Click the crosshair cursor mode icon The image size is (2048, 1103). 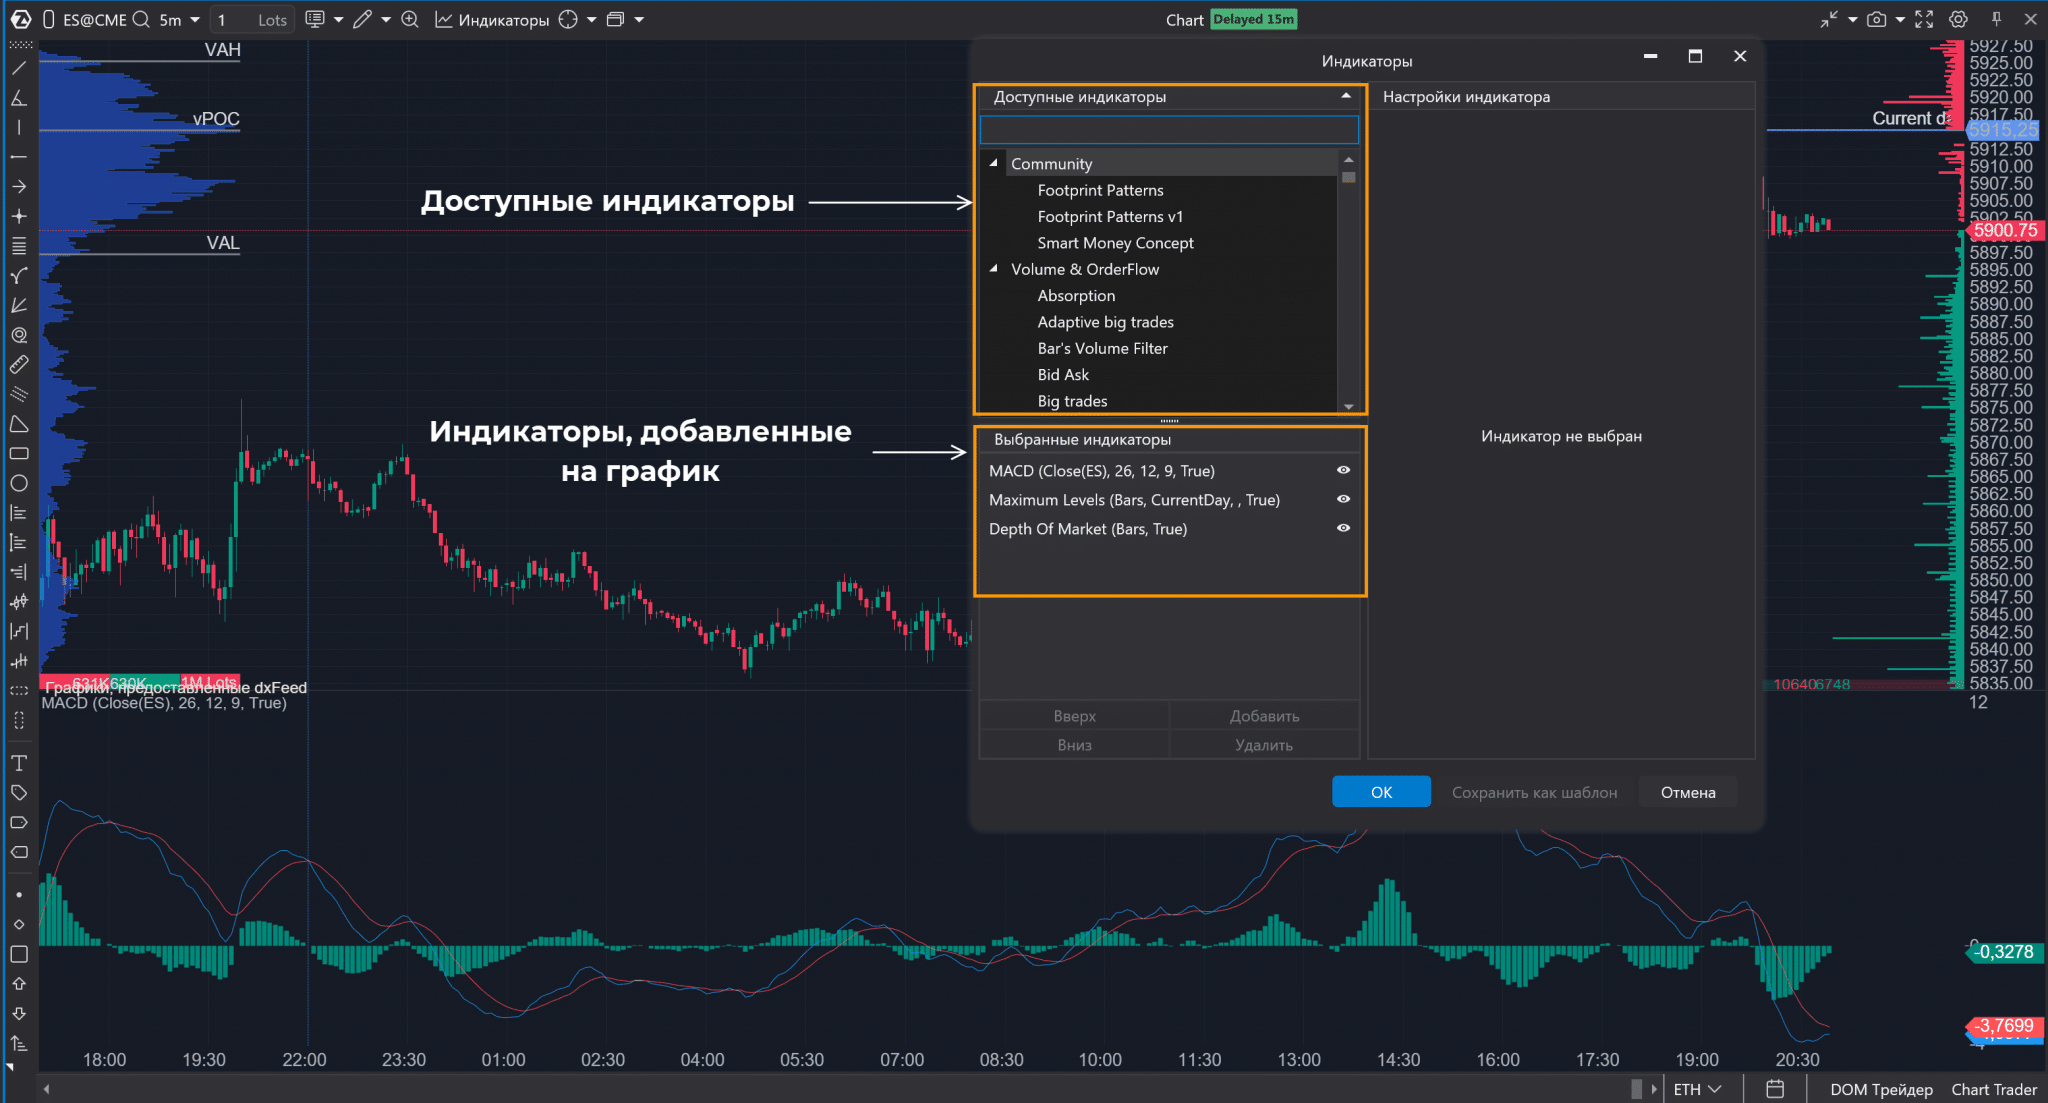568,20
